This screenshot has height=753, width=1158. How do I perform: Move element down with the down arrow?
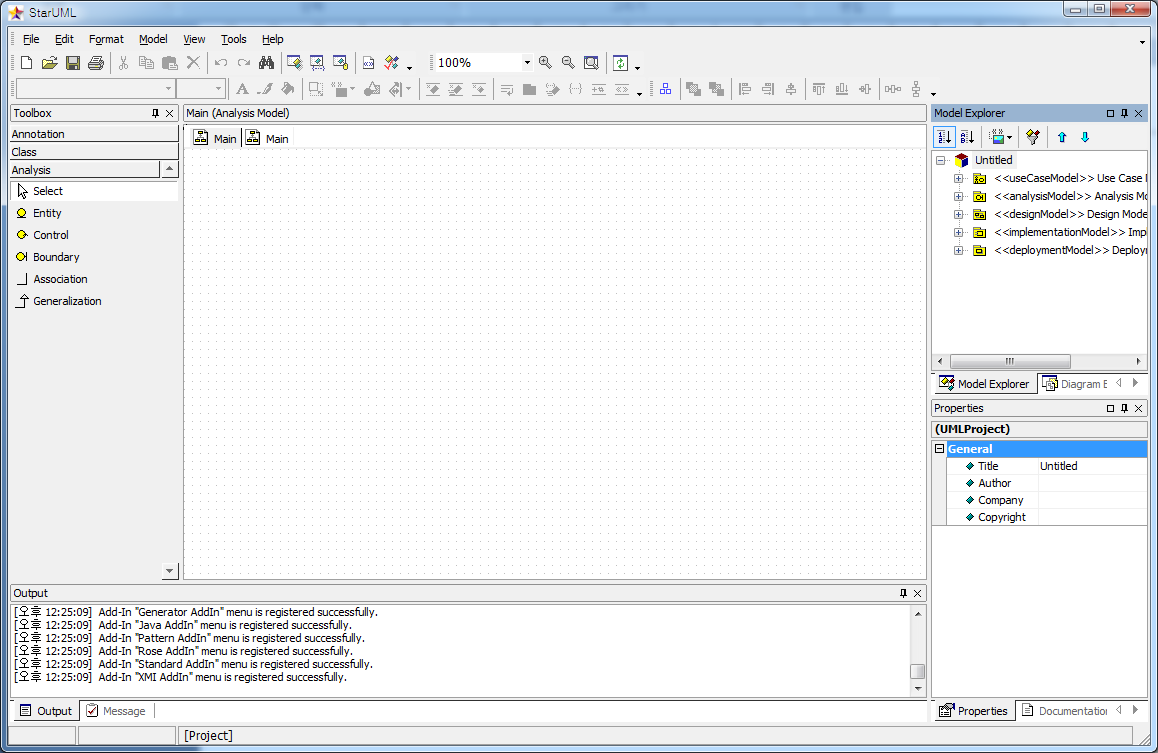[x=1085, y=137]
